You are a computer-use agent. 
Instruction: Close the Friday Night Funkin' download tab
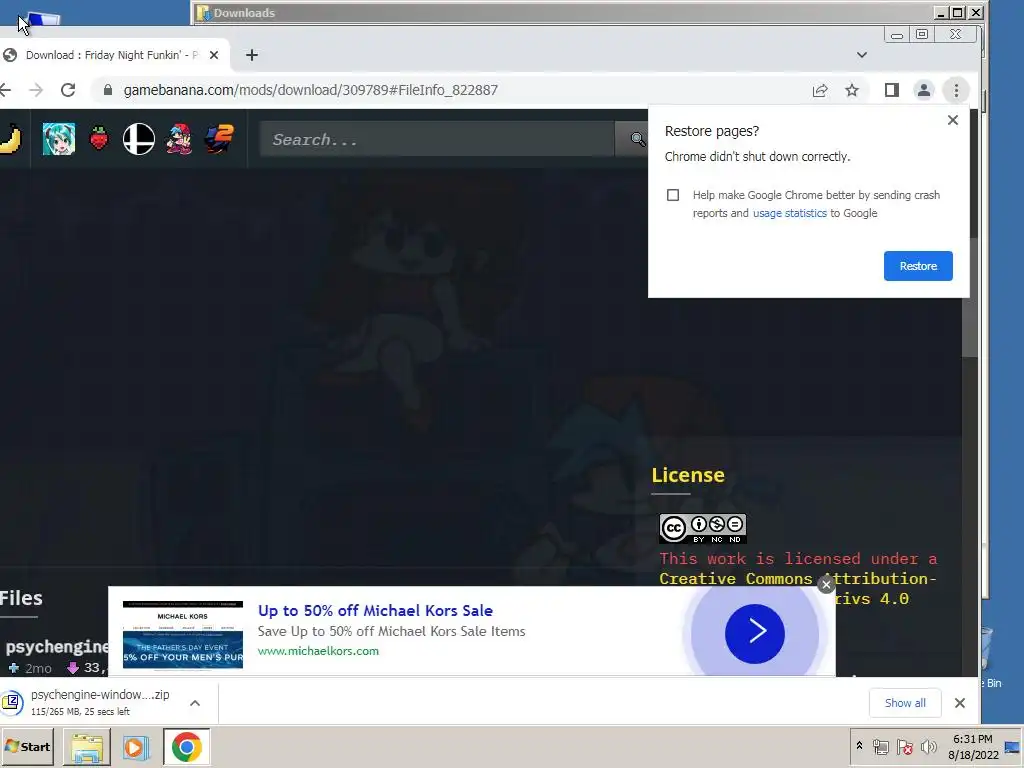[214, 56]
